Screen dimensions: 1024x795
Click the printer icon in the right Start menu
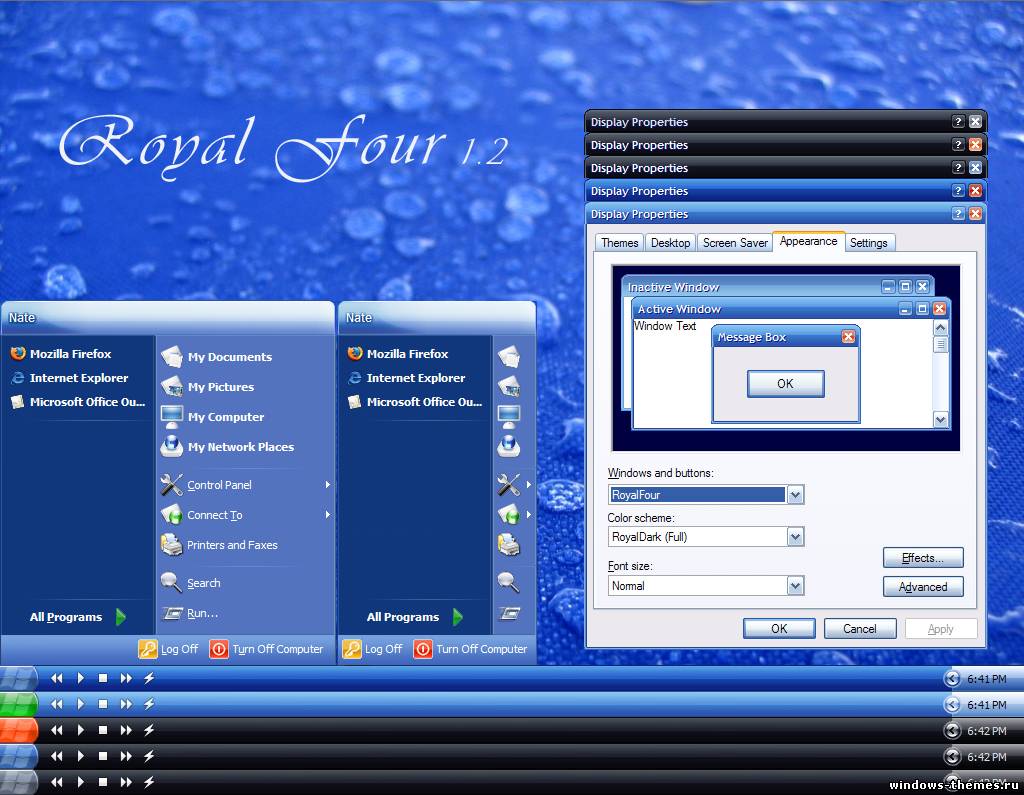click(509, 545)
